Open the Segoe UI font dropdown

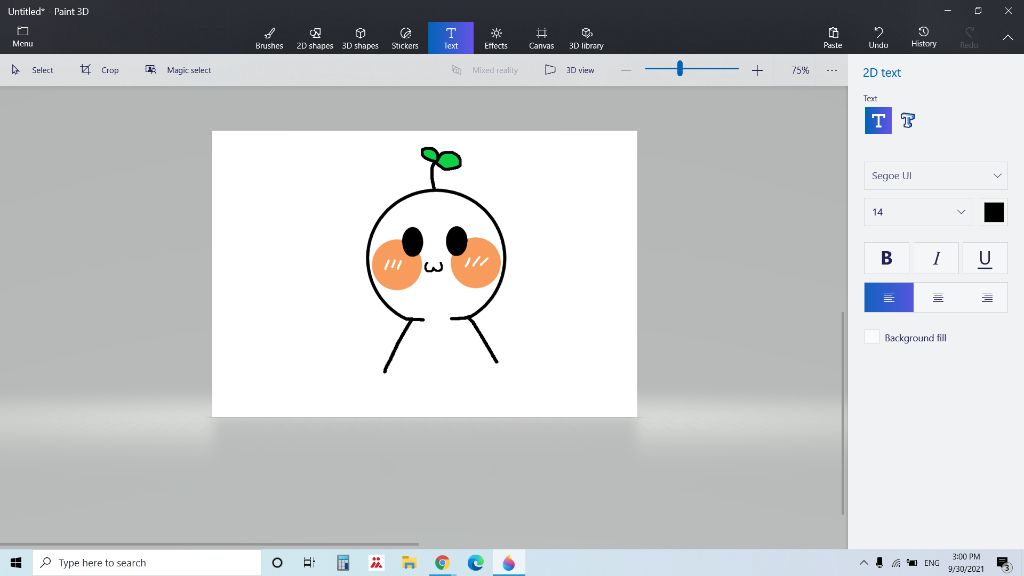(x=935, y=176)
